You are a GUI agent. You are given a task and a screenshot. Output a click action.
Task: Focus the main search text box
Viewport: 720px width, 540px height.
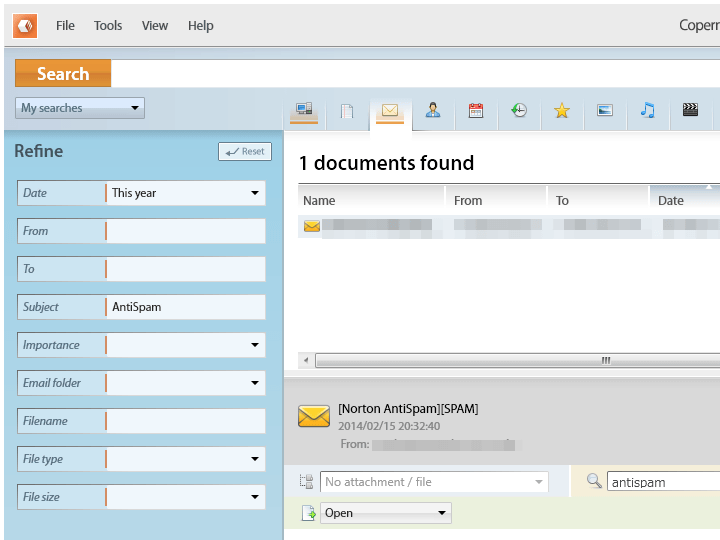pos(415,73)
